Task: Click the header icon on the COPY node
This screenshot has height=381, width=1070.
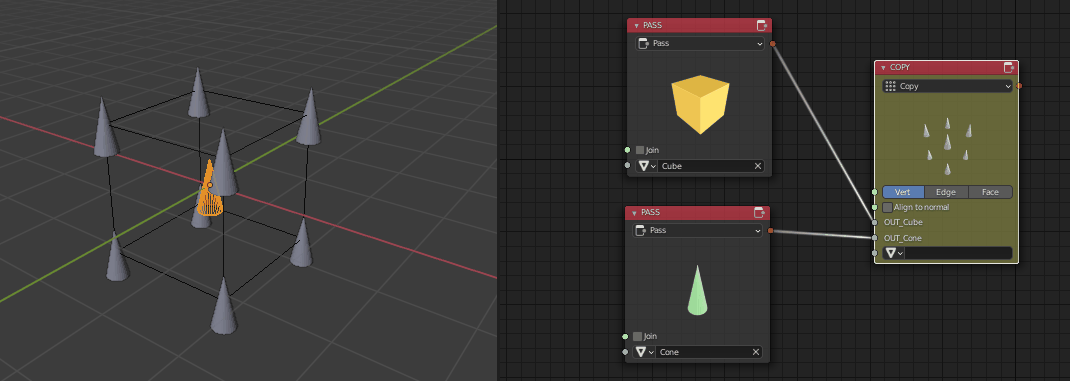Action: 1009,68
